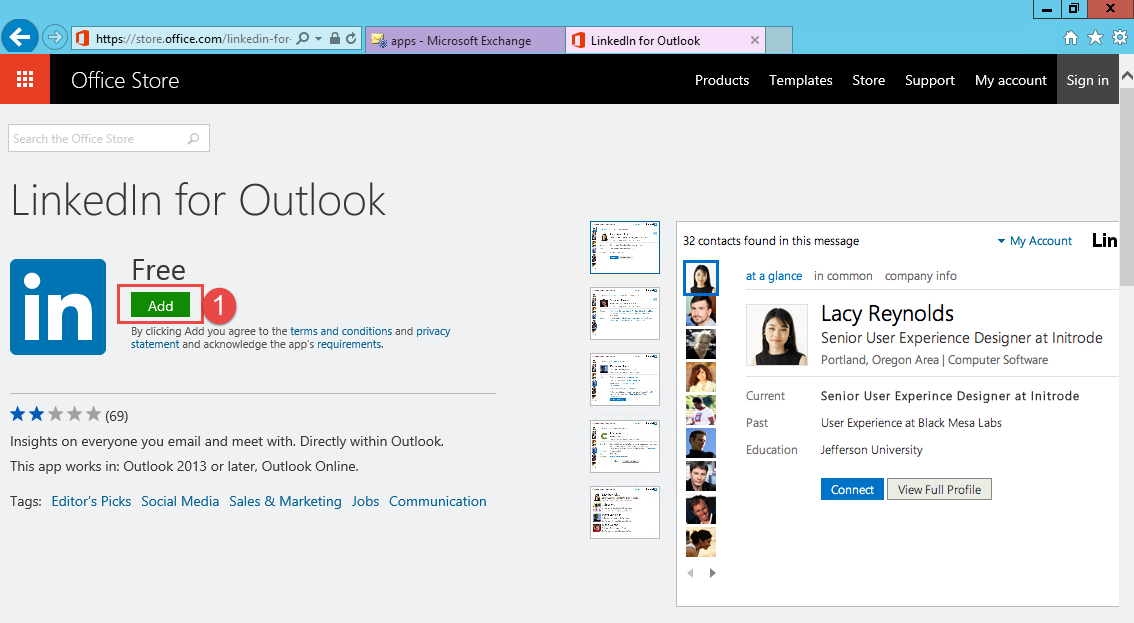The image size is (1134, 623).
Task: Select the first screenshot thumbnail
Action: click(625, 247)
